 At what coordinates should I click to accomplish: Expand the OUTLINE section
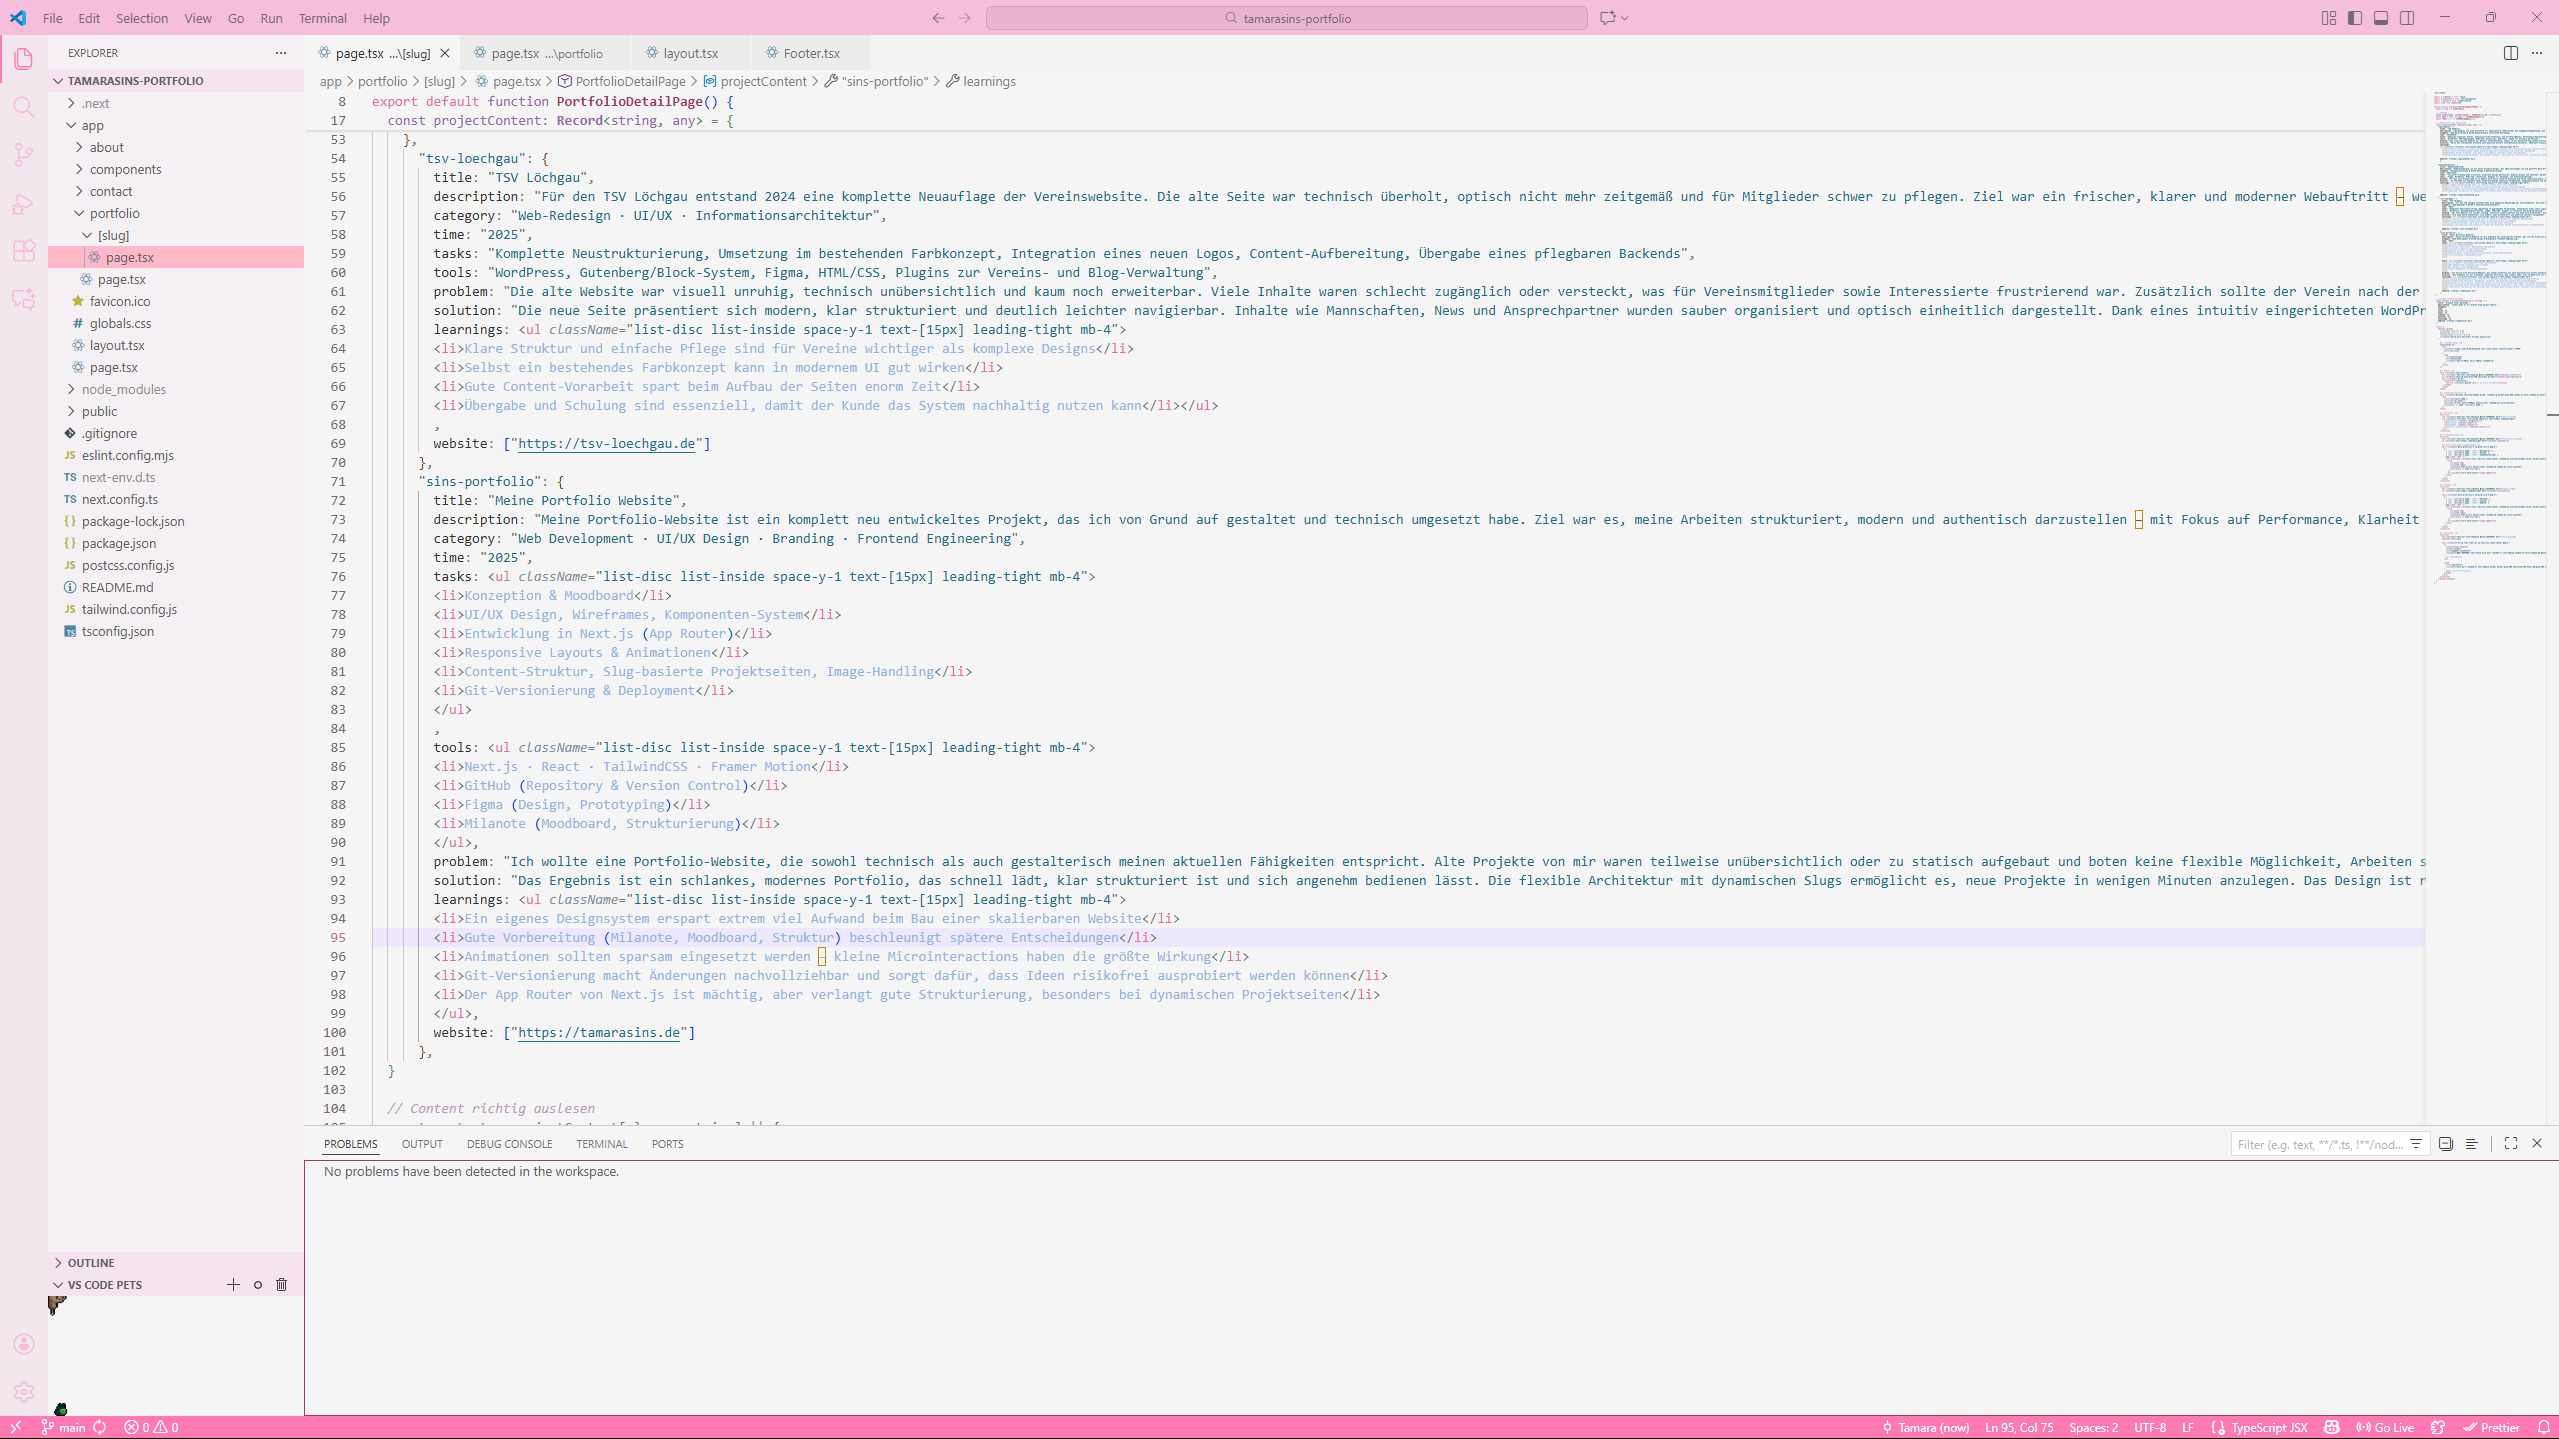point(90,1263)
